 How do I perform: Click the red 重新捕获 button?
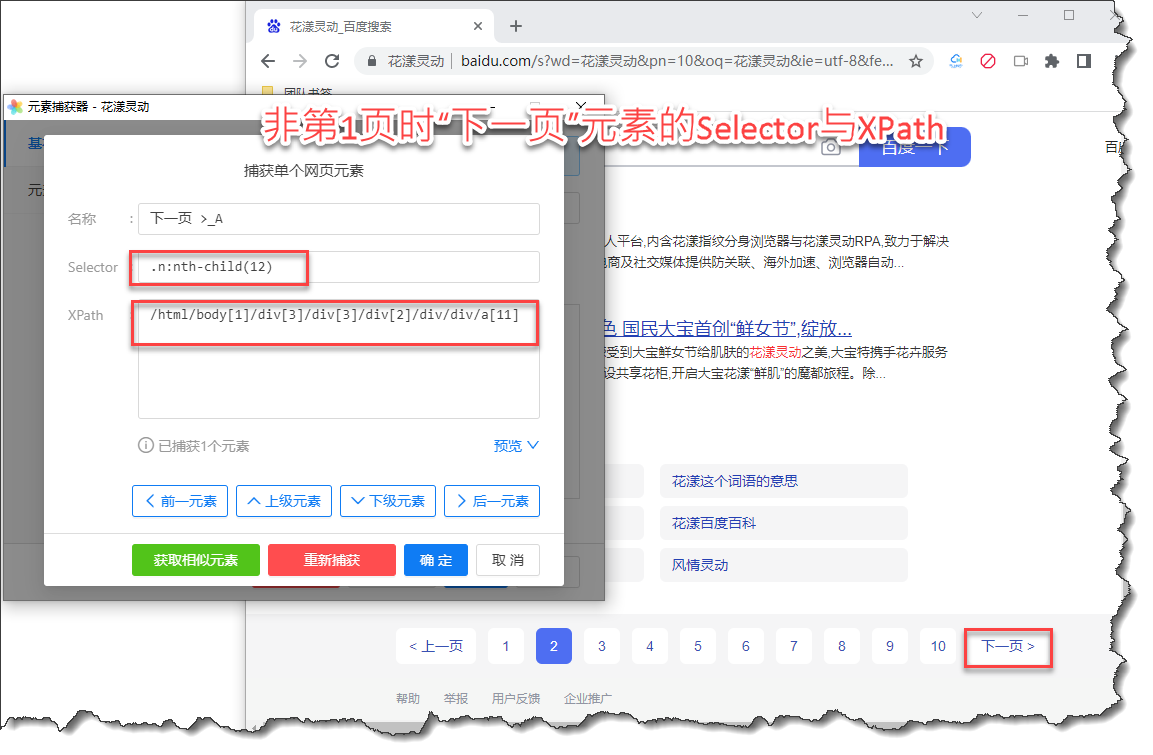(x=332, y=560)
